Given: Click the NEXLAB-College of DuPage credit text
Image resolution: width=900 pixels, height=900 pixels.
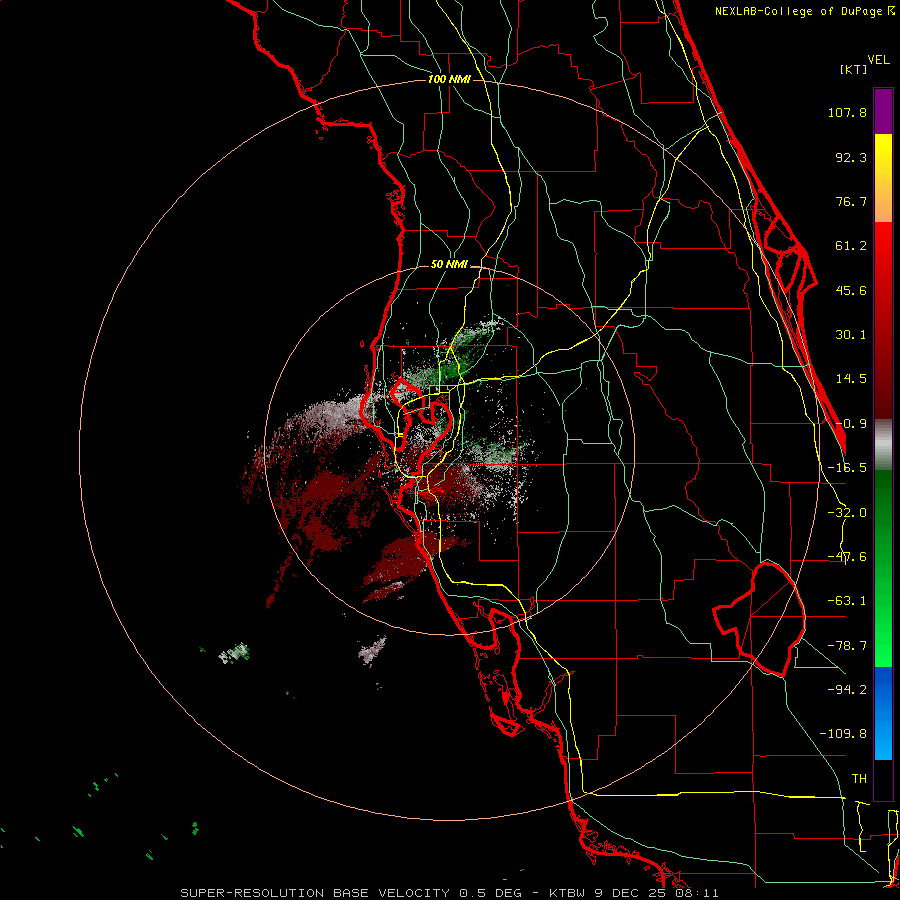Looking at the screenshot, I should [804, 11].
